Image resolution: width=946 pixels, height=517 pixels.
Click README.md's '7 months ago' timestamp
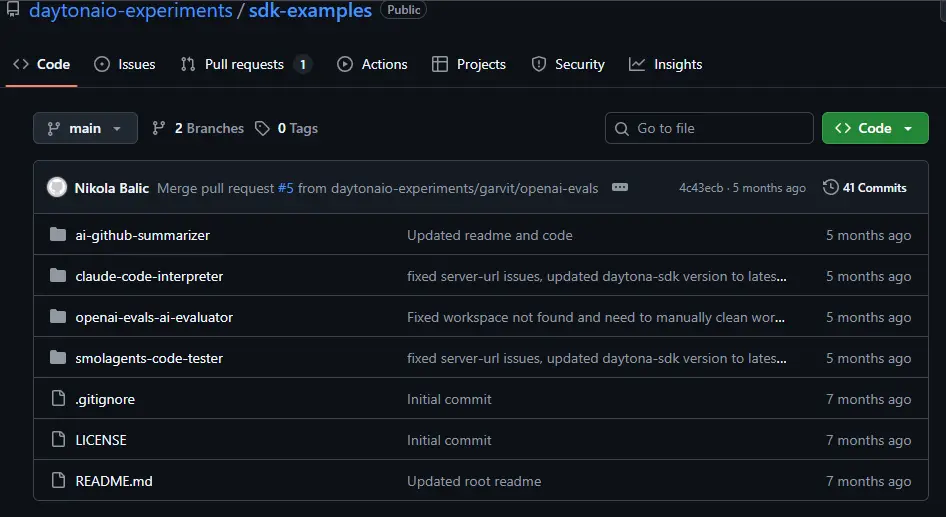click(x=869, y=481)
